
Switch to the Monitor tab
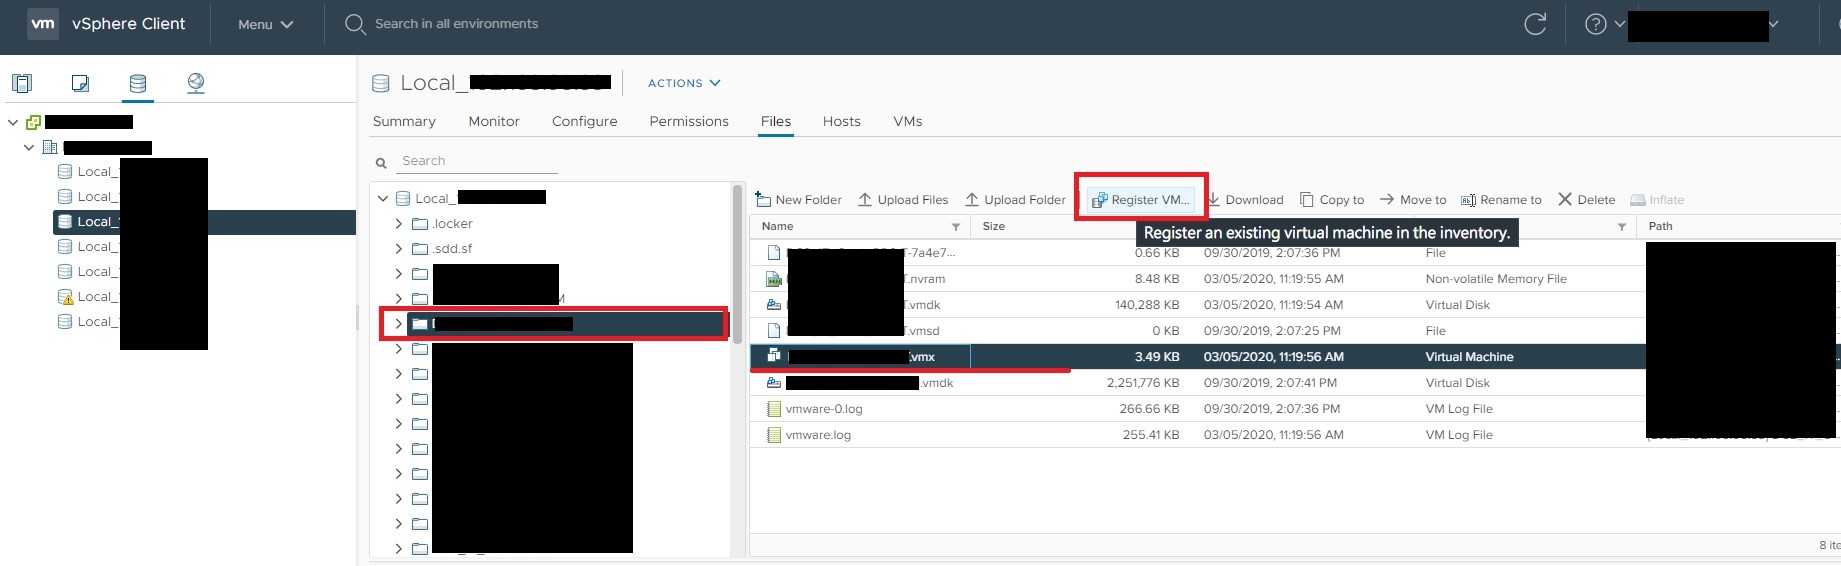tap(494, 121)
